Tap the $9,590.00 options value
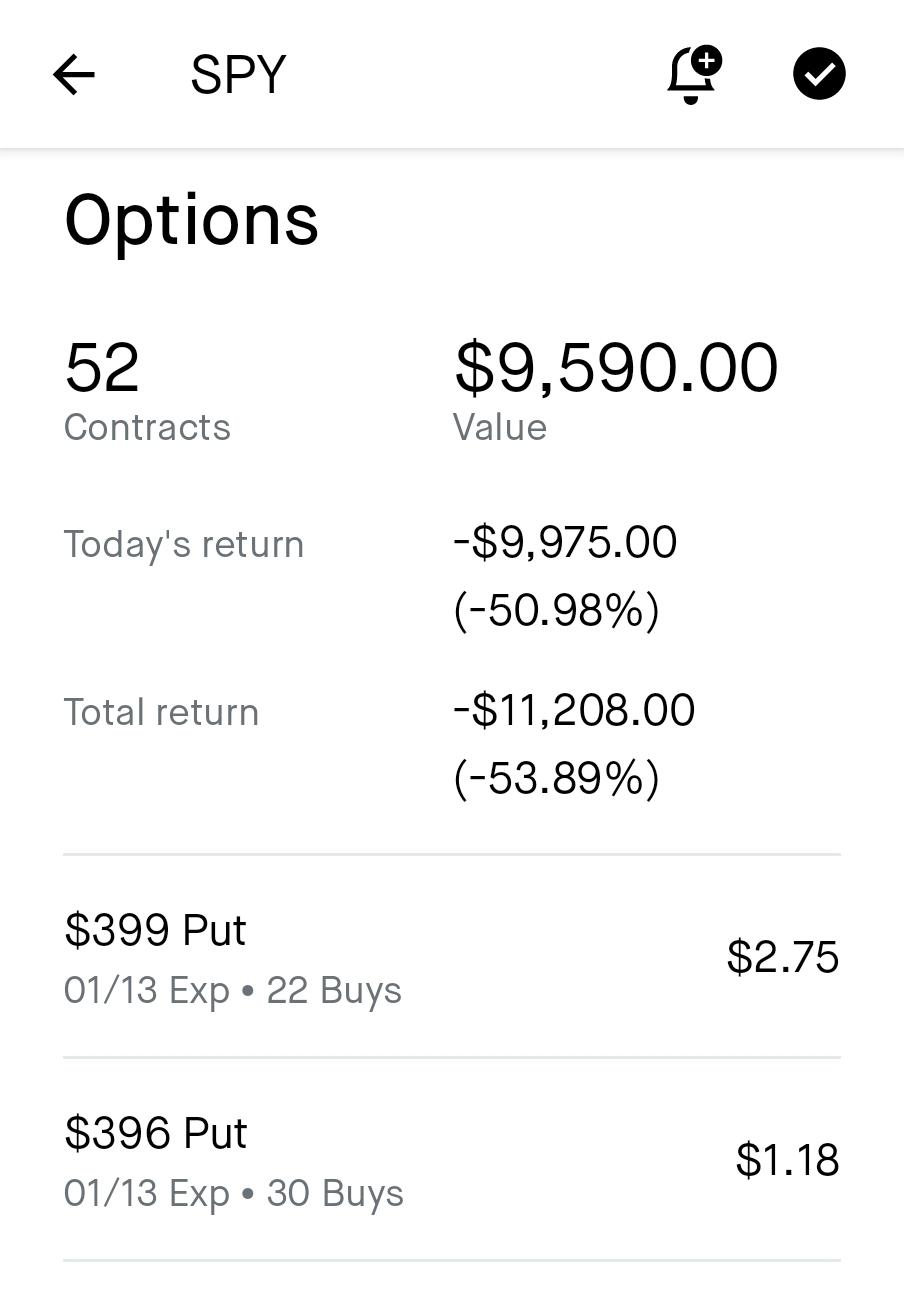 (x=616, y=367)
